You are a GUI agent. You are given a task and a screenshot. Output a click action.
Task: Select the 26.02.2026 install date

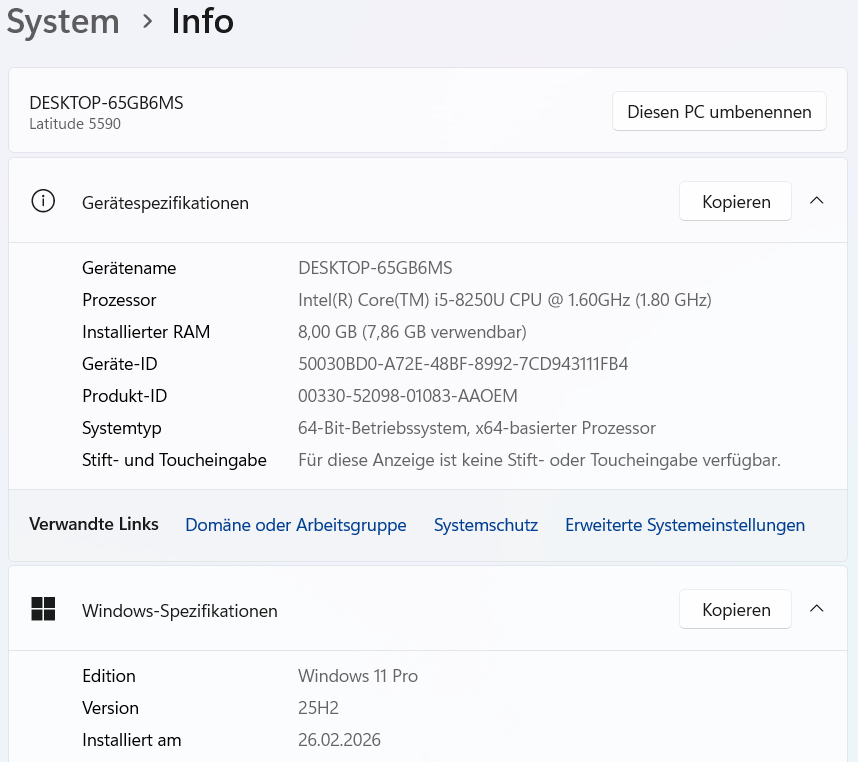[x=339, y=740]
